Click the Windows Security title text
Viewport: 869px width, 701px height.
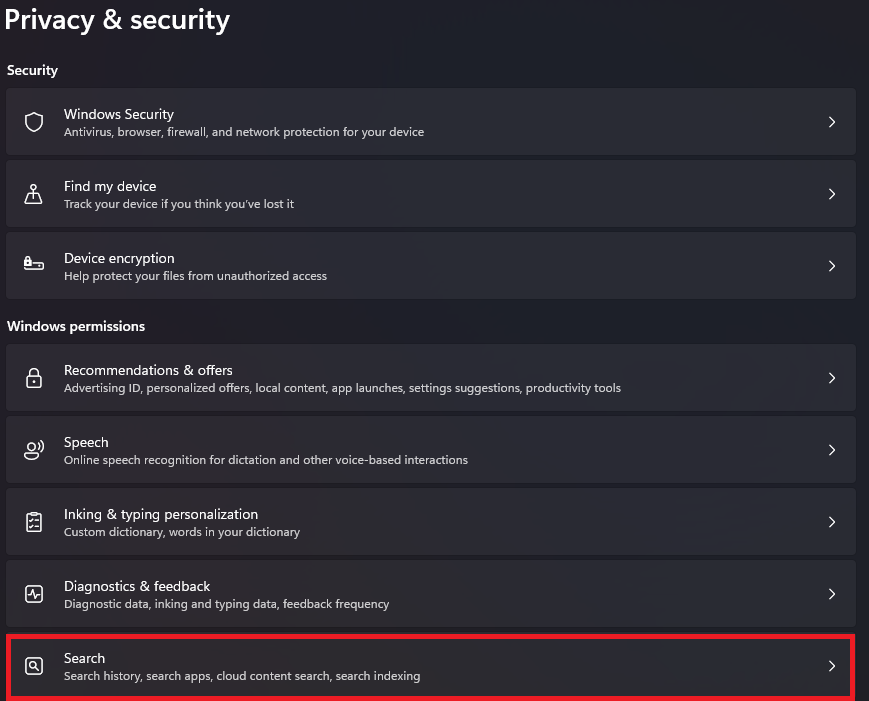pos(119,114)
